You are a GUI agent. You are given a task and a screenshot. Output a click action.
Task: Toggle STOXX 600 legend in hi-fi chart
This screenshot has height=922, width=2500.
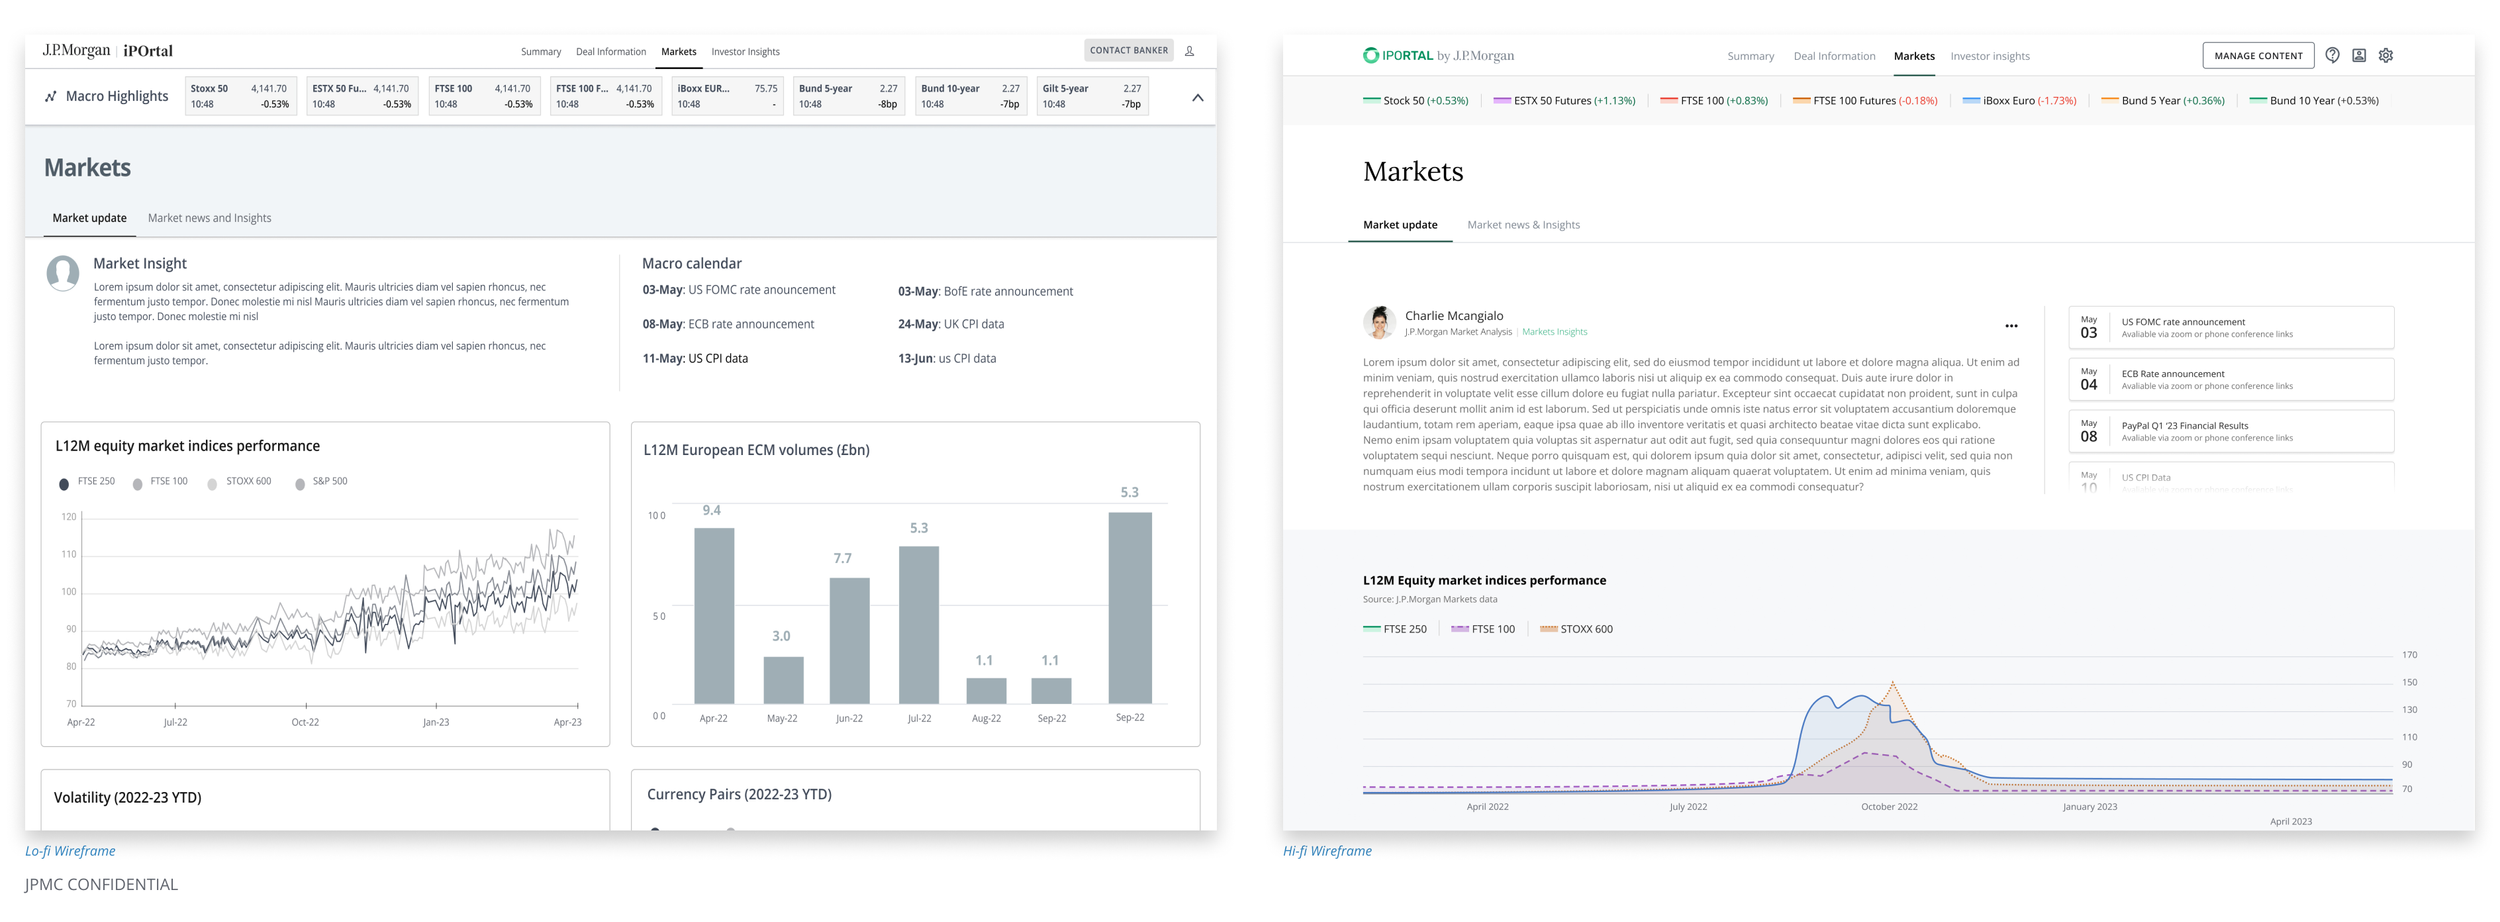click(1576, 629)
